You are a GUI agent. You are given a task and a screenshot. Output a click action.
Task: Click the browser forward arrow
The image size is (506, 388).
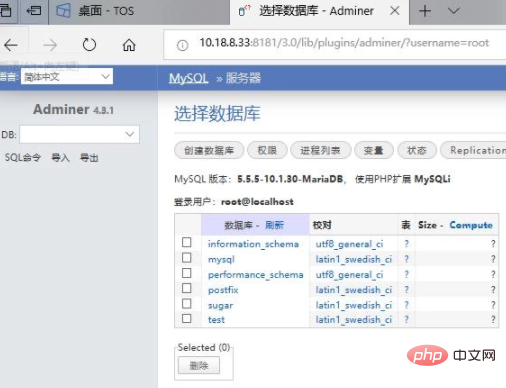point(50,45)
